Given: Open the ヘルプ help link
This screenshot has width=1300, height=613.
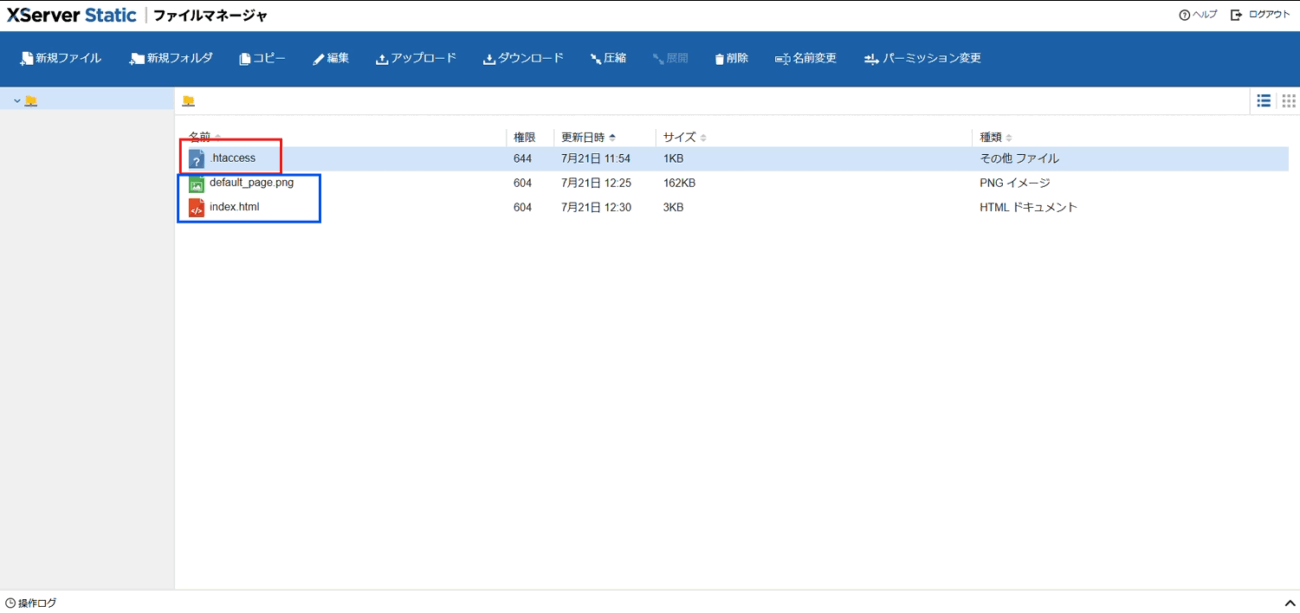Looking at the screenshot, I should 1198,15.
